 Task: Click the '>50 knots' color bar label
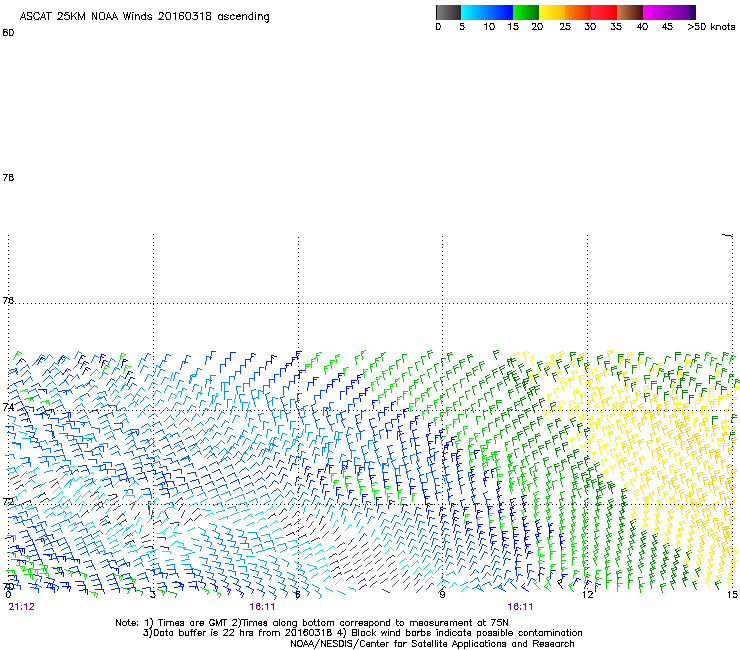tap(711, 27)
